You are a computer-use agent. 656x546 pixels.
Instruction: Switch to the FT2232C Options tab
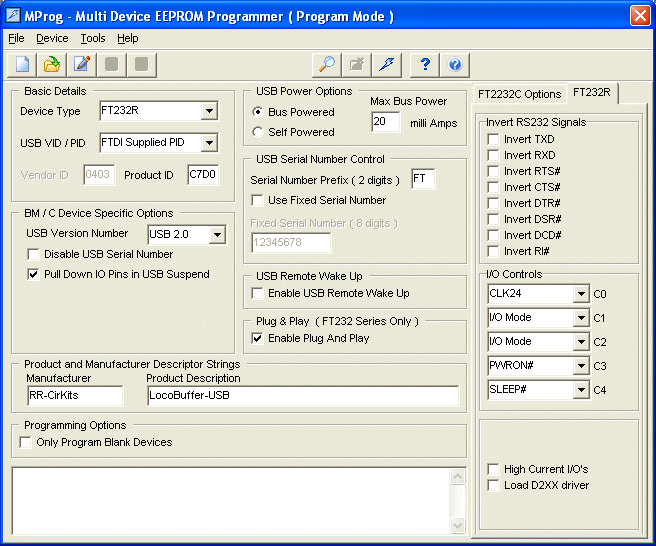pos(519,94)
